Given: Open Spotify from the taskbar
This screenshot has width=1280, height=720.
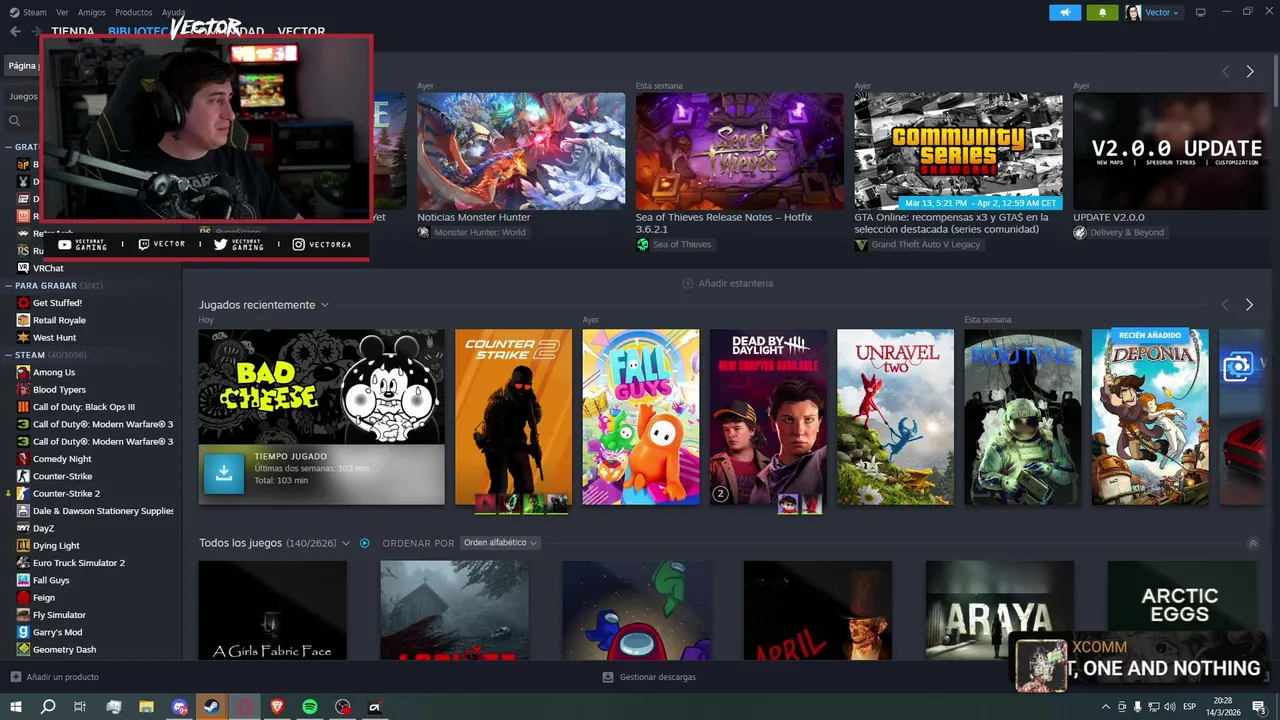Looking at the screenshot, I should point(310,707).
